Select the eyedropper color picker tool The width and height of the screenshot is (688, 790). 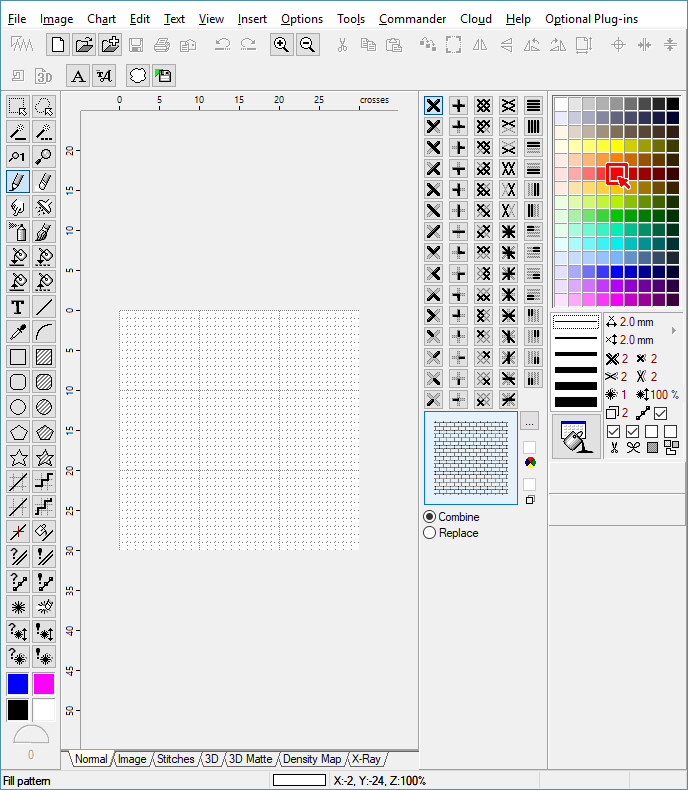pos(17,332)
